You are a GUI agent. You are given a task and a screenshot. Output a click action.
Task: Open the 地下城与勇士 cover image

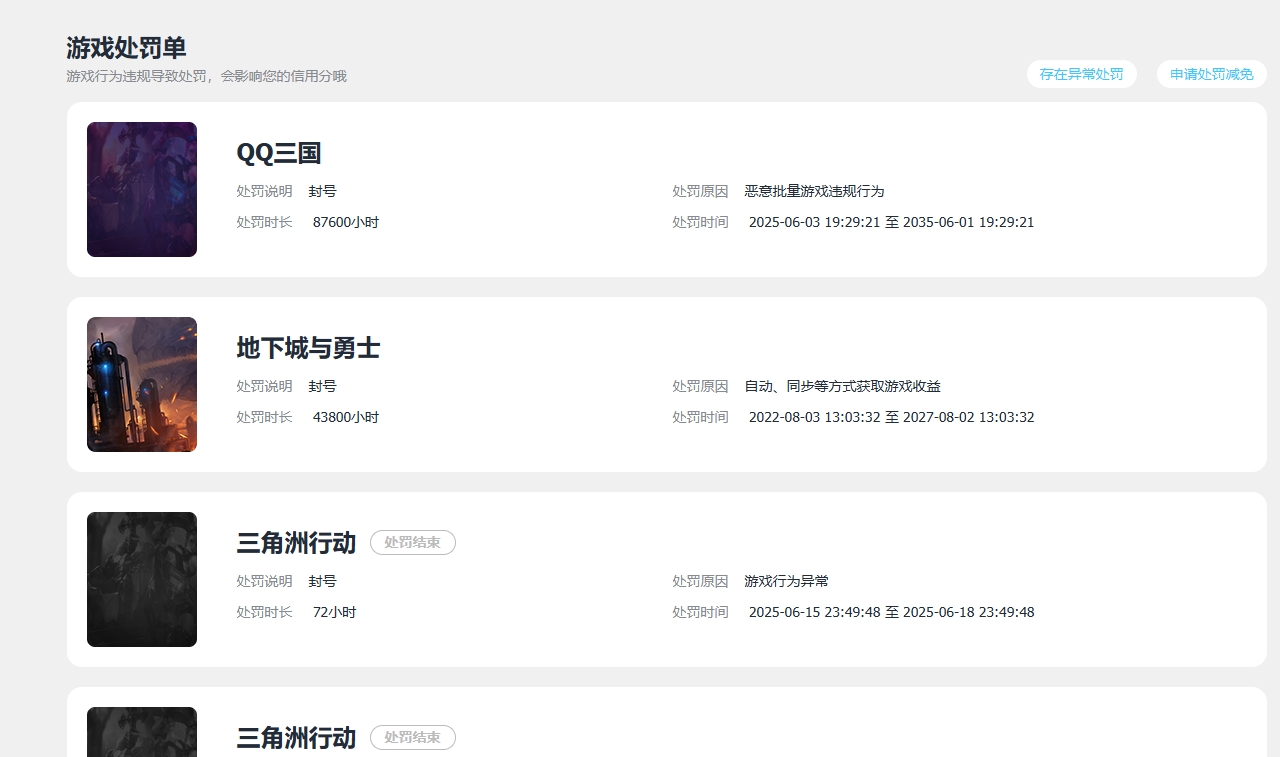tap(142, 385)
